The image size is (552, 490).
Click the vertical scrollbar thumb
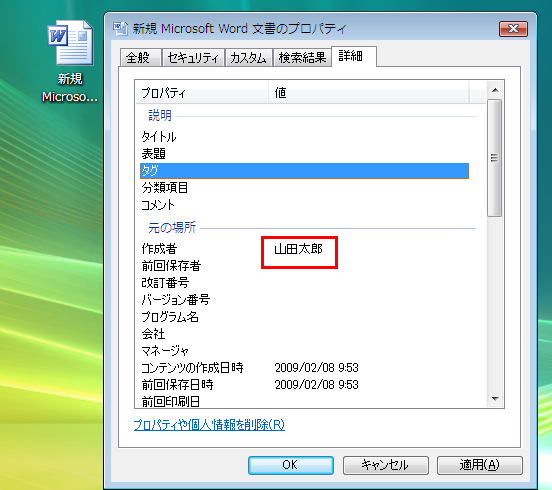coord(495,158)
